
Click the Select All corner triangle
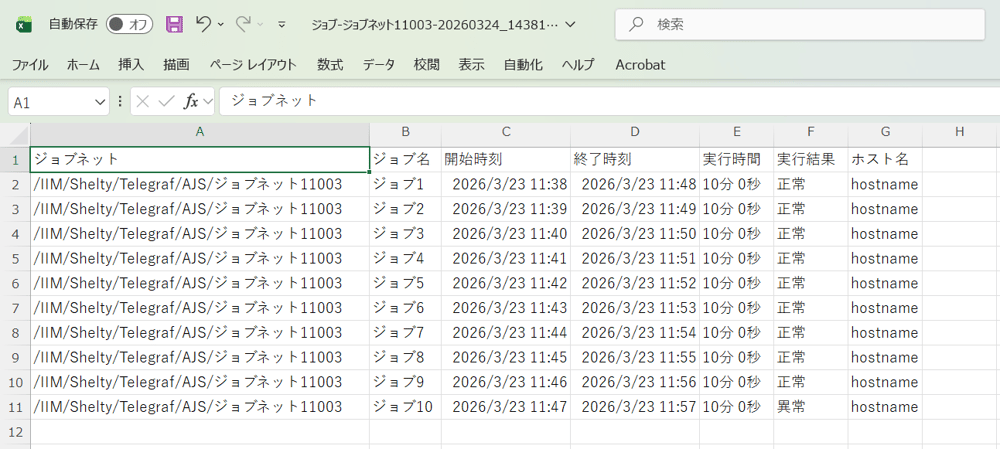click(20, 134)
